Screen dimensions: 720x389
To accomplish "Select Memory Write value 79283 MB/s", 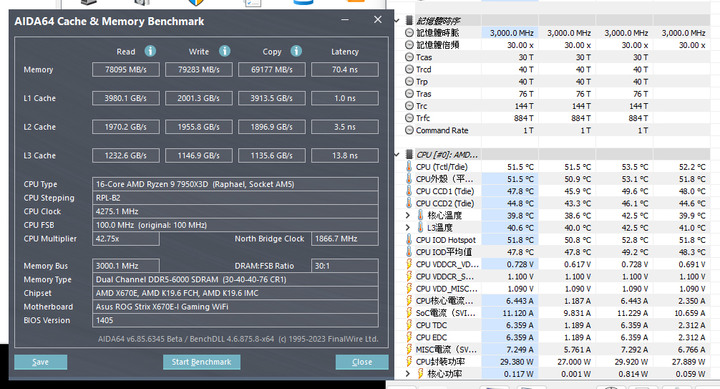I will click(199, 69).
